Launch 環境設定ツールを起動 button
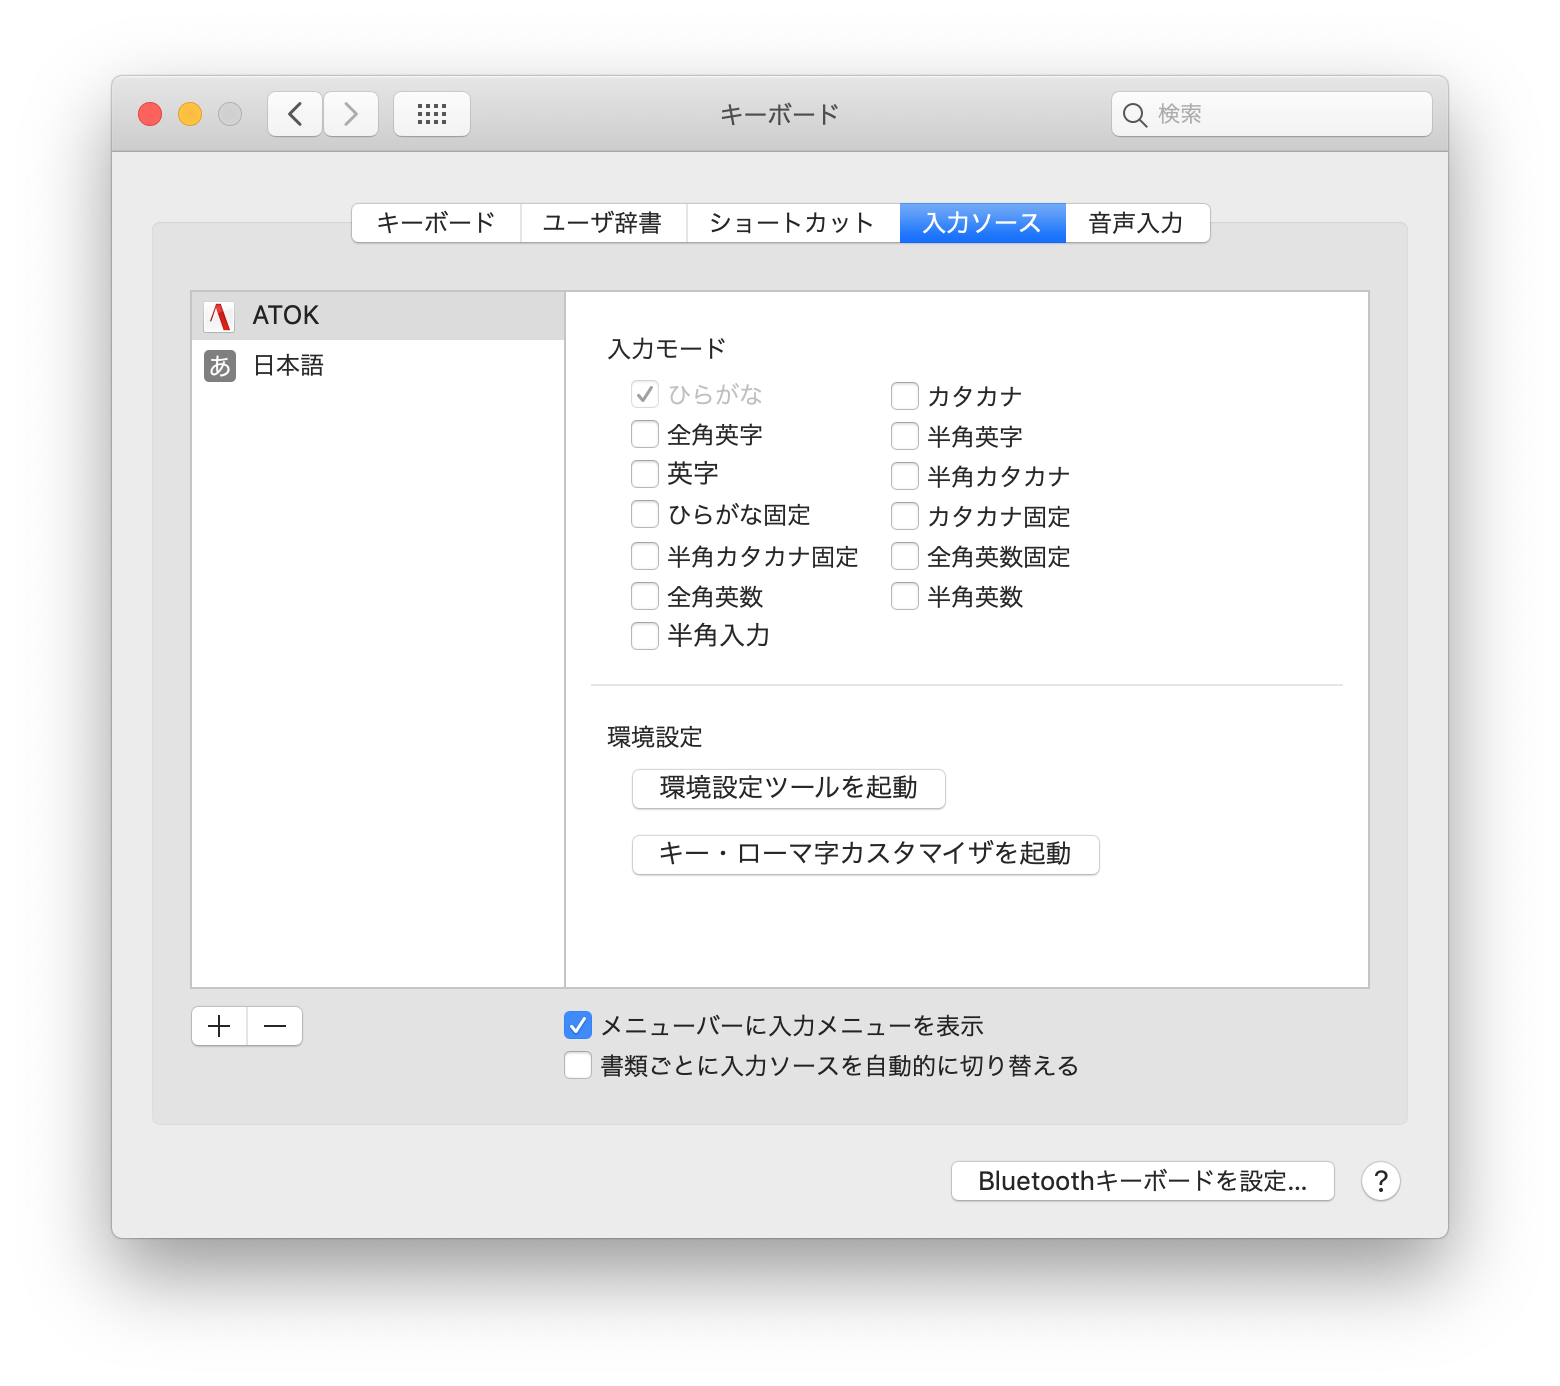Screen dimensions: 1560x1386 pyautogui.click(x=789, y=788)
